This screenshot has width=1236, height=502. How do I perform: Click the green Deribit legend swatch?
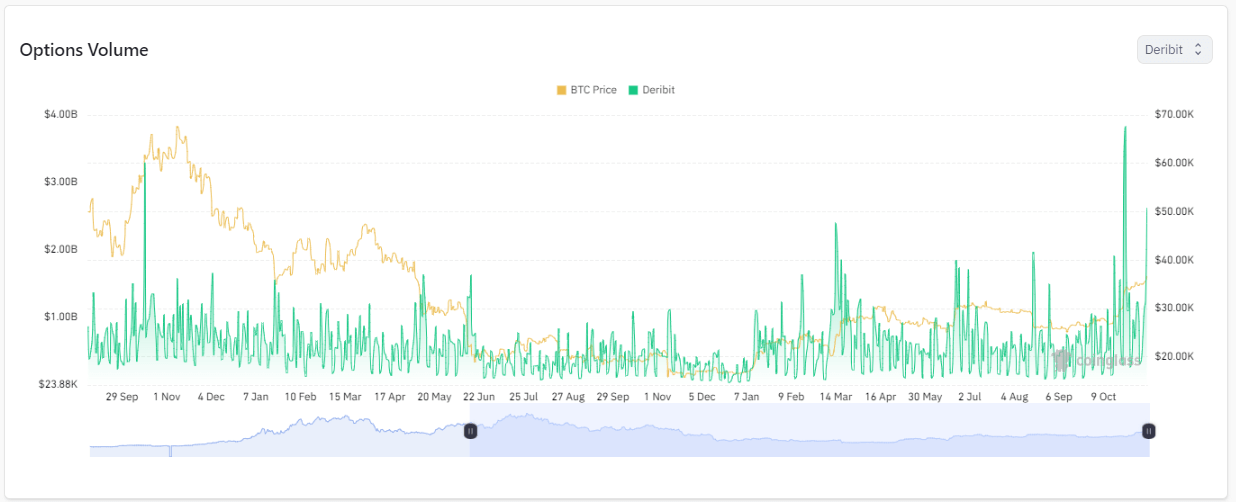(x=633, y=90)
